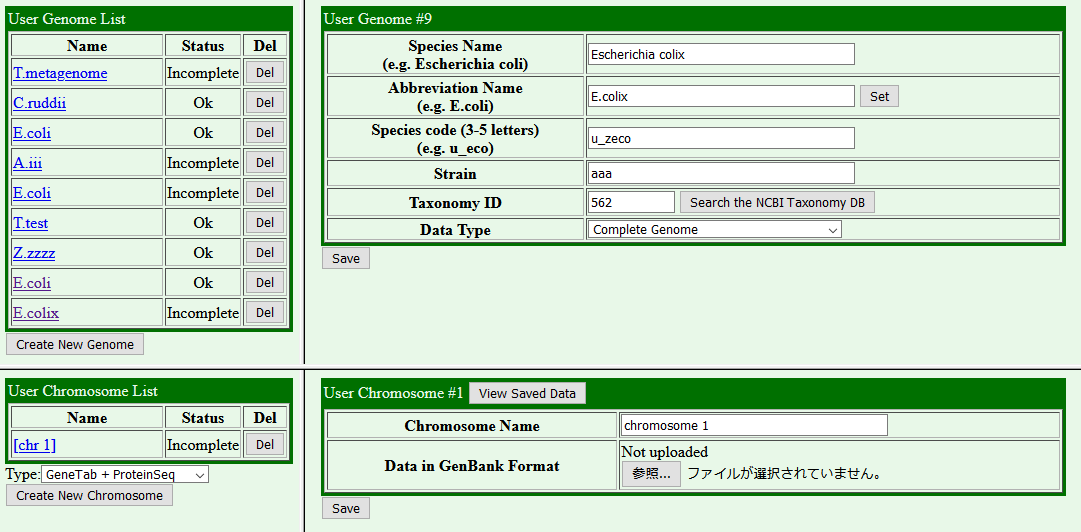Click the Create New Chromosome button
This screenshot has height=532, width=1081.
tap(89, 495)
